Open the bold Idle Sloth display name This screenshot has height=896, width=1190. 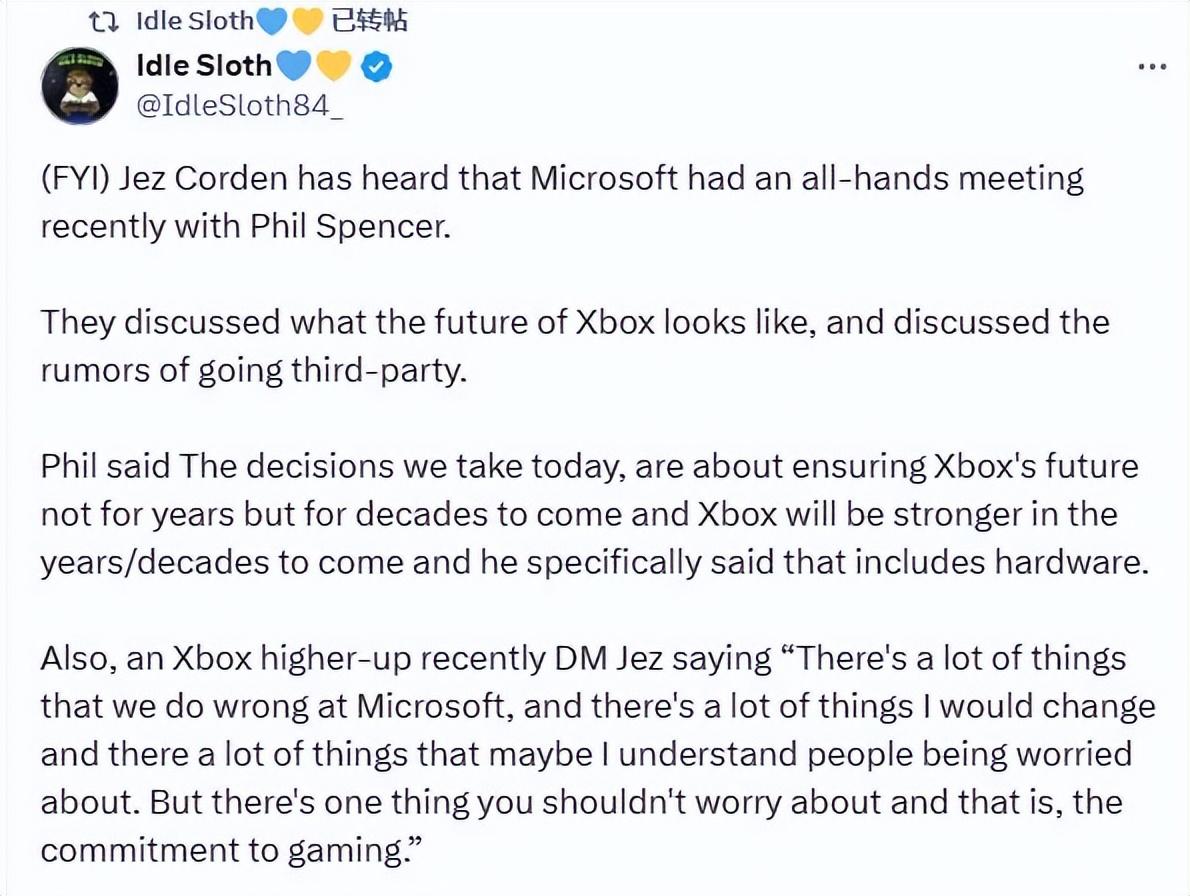pyautogui.click(x=203, y=66)
